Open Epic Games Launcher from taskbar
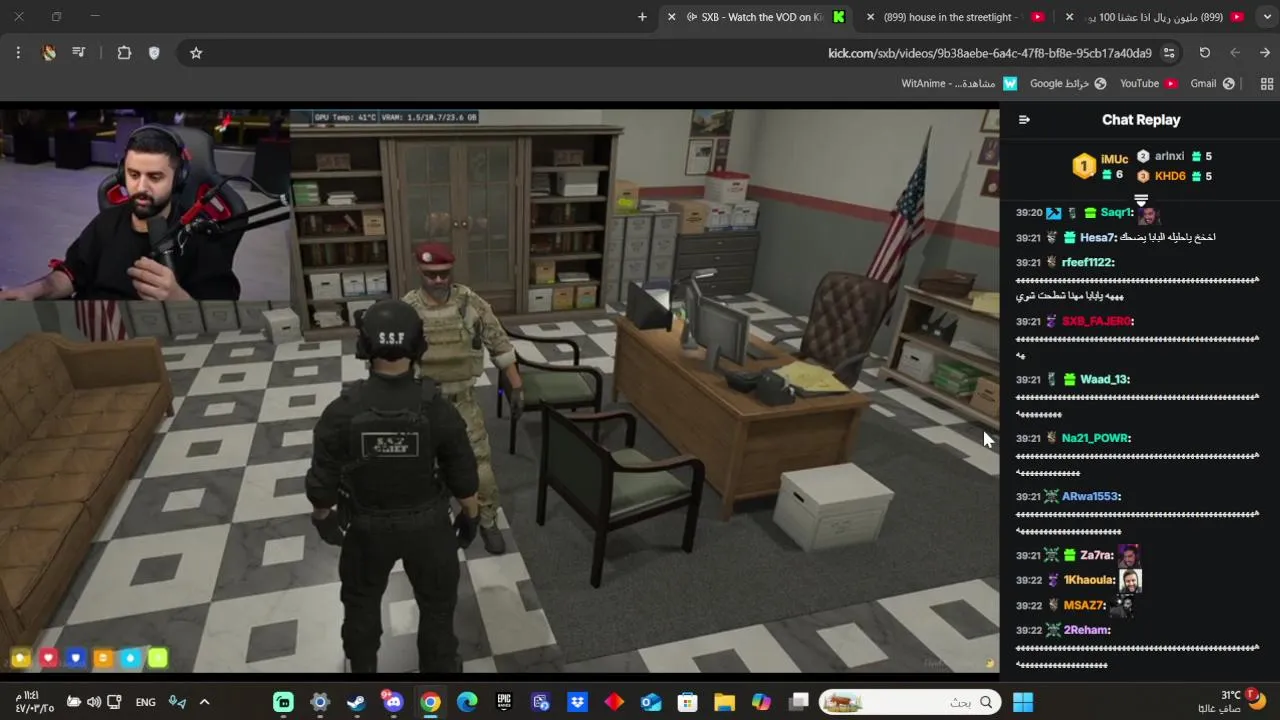 coord(504,702)
